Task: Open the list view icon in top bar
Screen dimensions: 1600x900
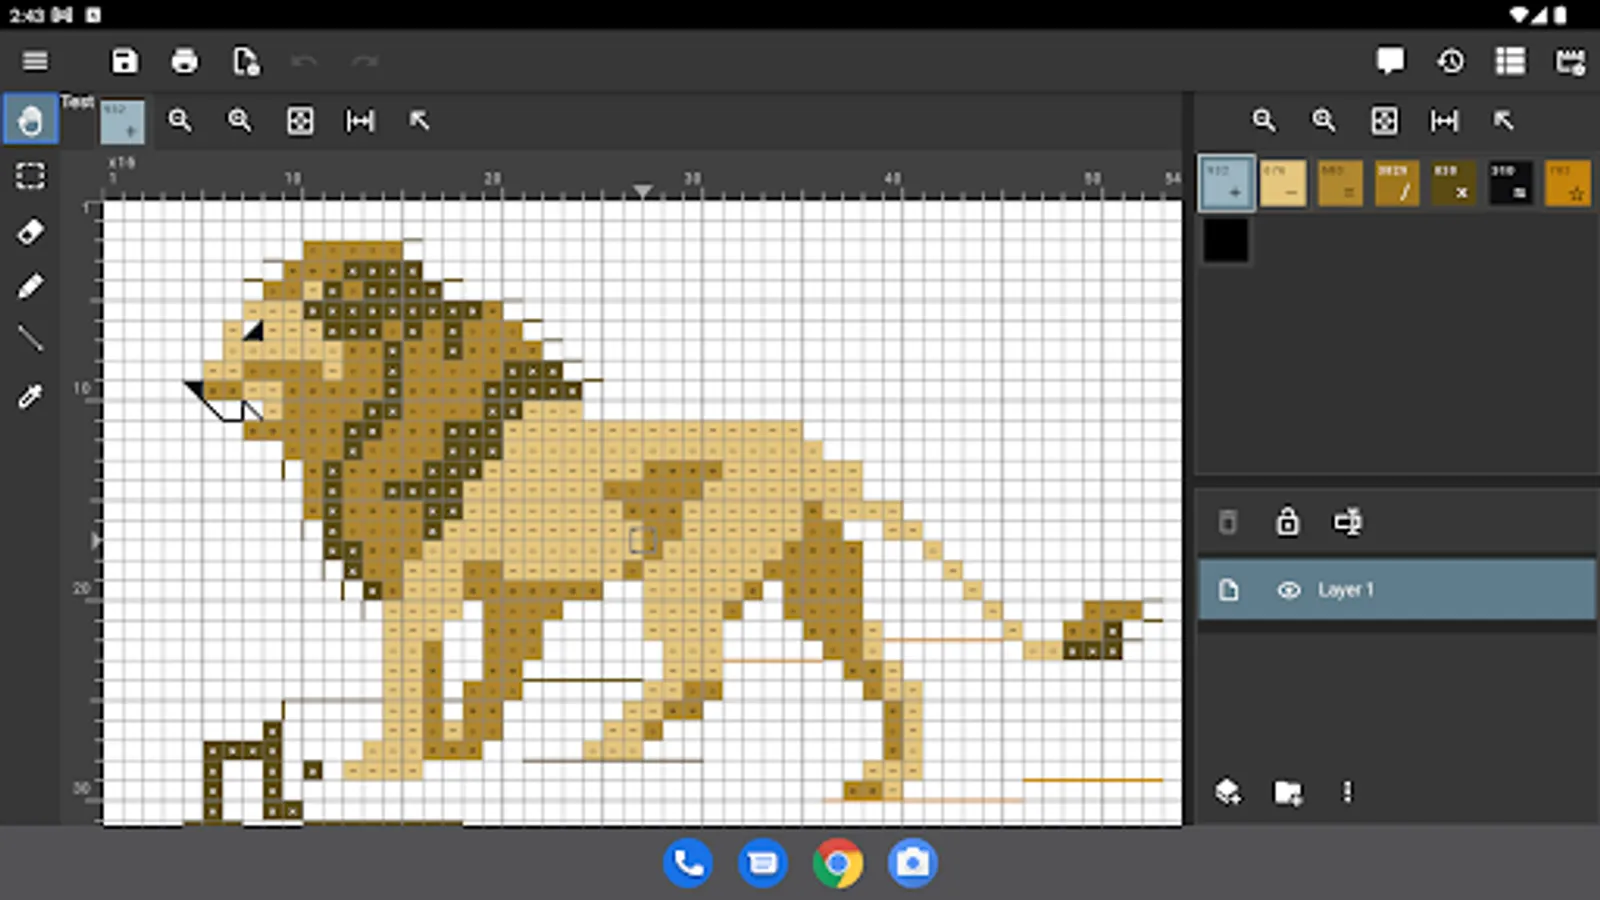Action: point(1510,61)
